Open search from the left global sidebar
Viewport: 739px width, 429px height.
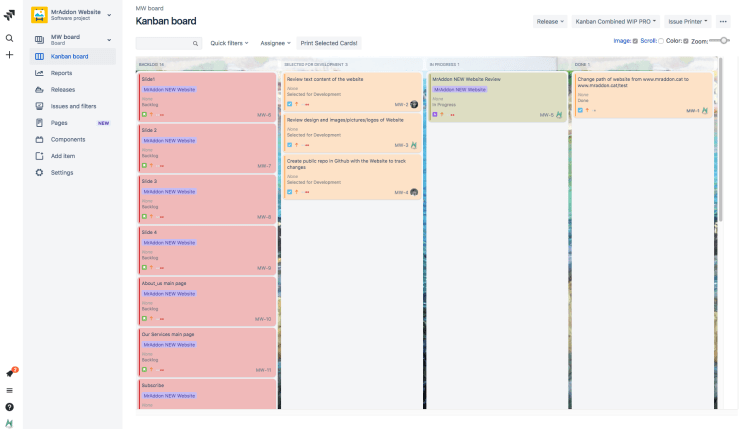(x=9, y=38)
